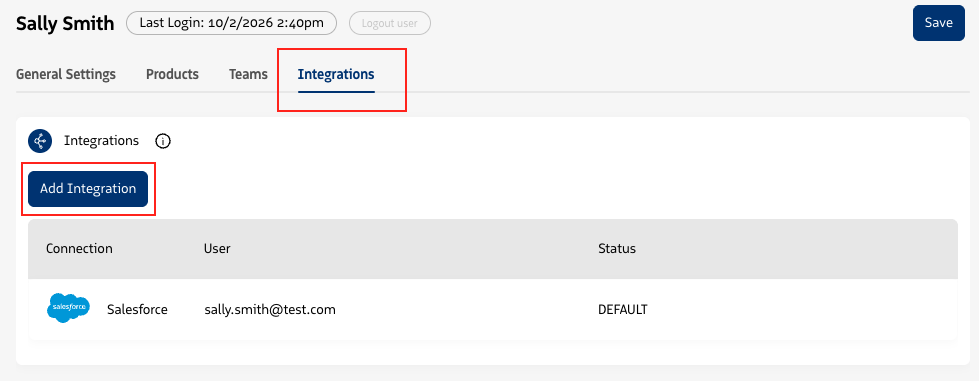Click the Integrations network icon
The image size is (979, 381).
coord(39,141)
